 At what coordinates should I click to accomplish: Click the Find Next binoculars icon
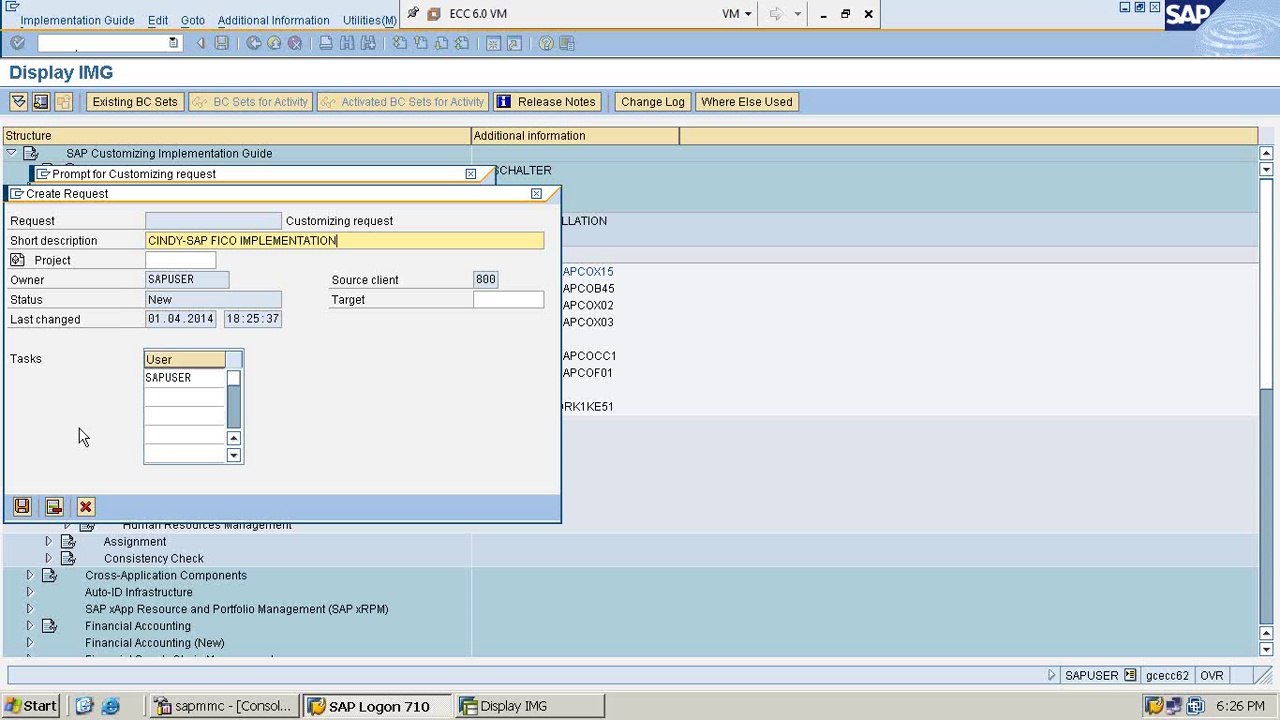368,43
